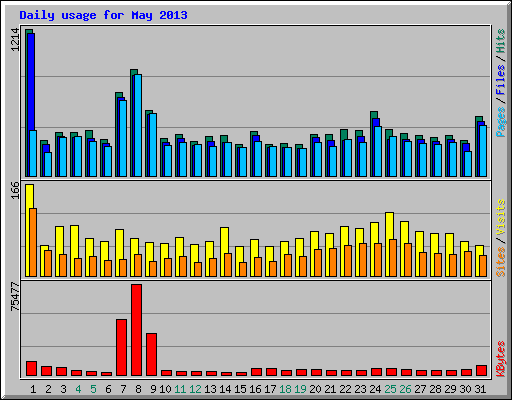Select the cyan pages bar for day 24
512x400 pixels.
click(378, 151)
